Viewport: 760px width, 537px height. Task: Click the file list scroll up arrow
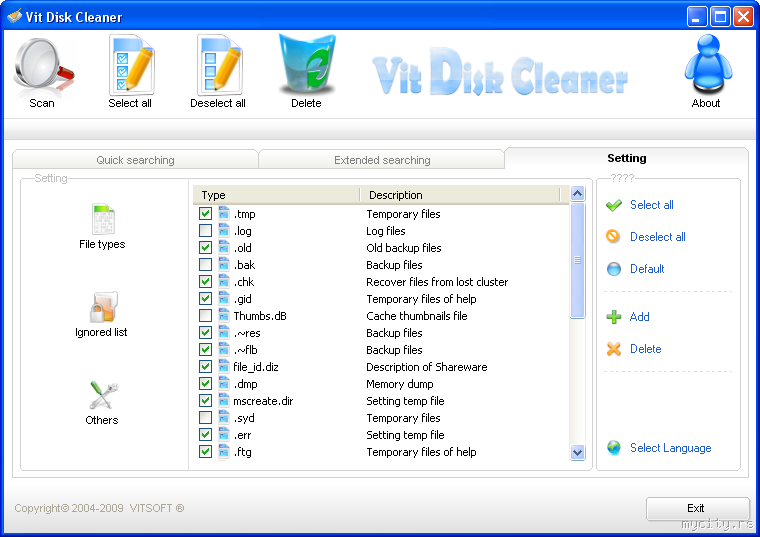(577, 194)
